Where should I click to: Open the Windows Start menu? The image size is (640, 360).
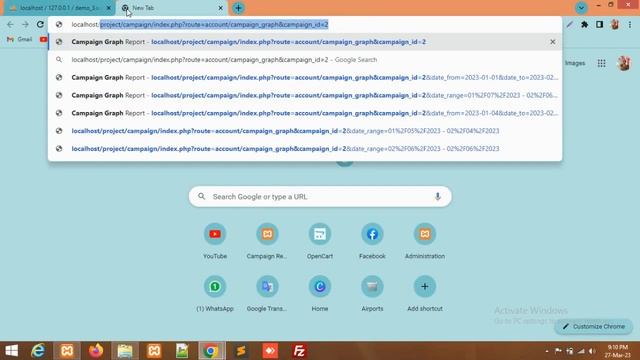click(x=11, y=351)
